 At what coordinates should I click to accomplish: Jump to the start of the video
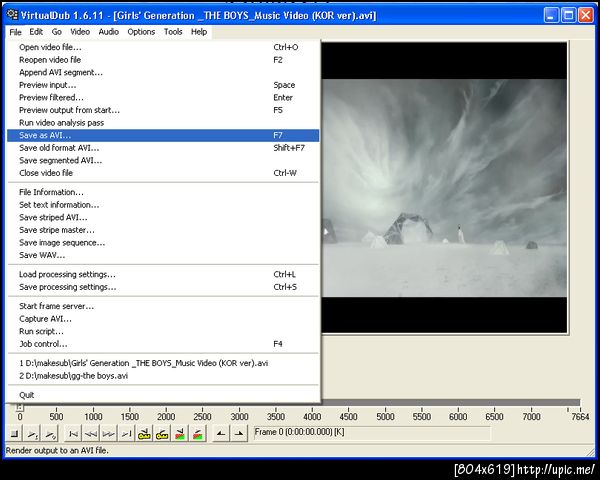73,434
